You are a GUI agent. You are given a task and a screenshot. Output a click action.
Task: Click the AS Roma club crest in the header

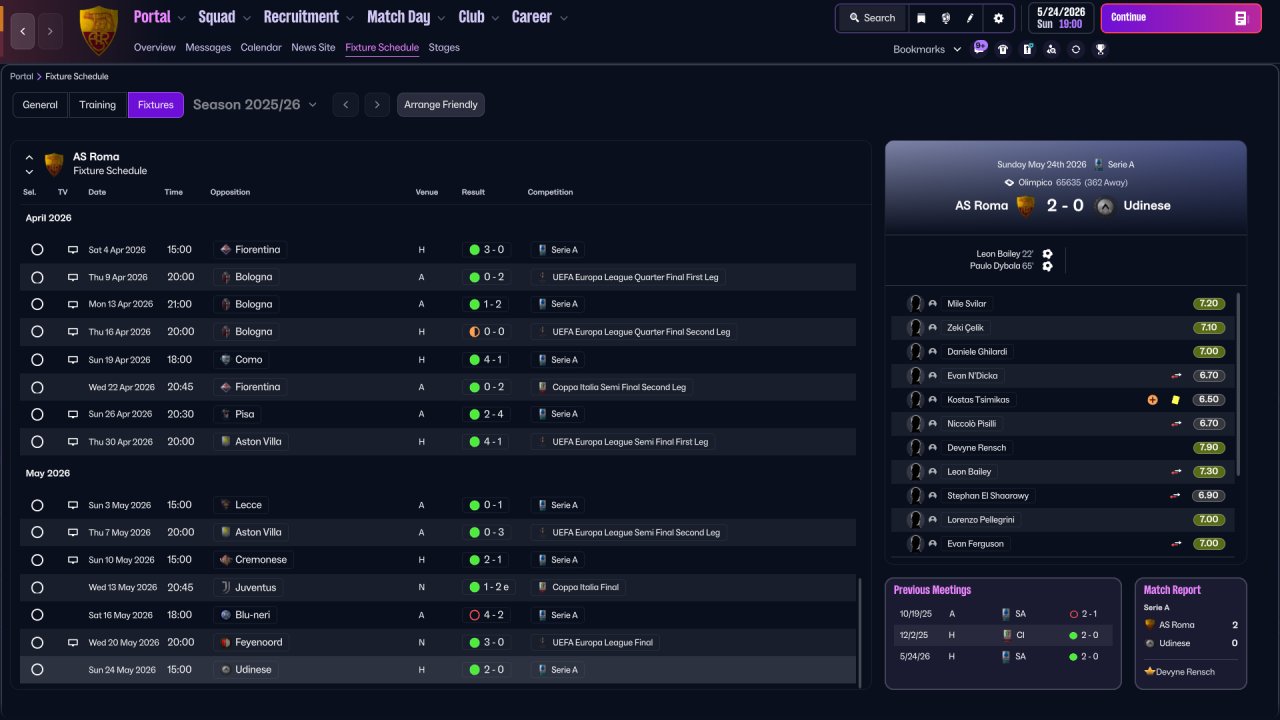[98, 30]
